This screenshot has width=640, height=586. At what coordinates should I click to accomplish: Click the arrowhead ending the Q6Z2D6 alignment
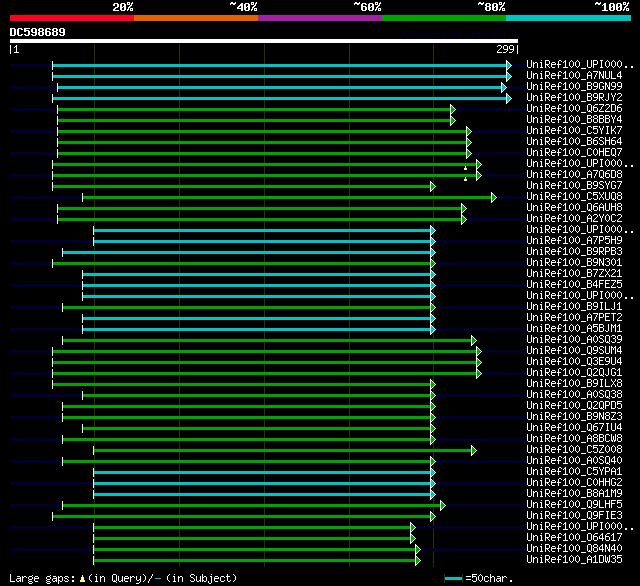tap(453, 109)
